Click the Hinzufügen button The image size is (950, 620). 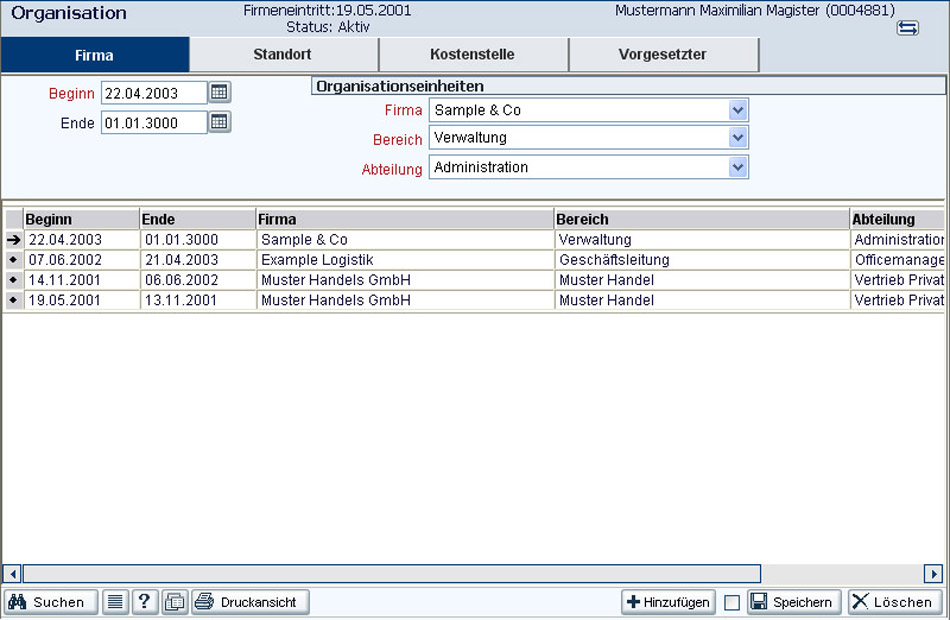pos(668,602)
